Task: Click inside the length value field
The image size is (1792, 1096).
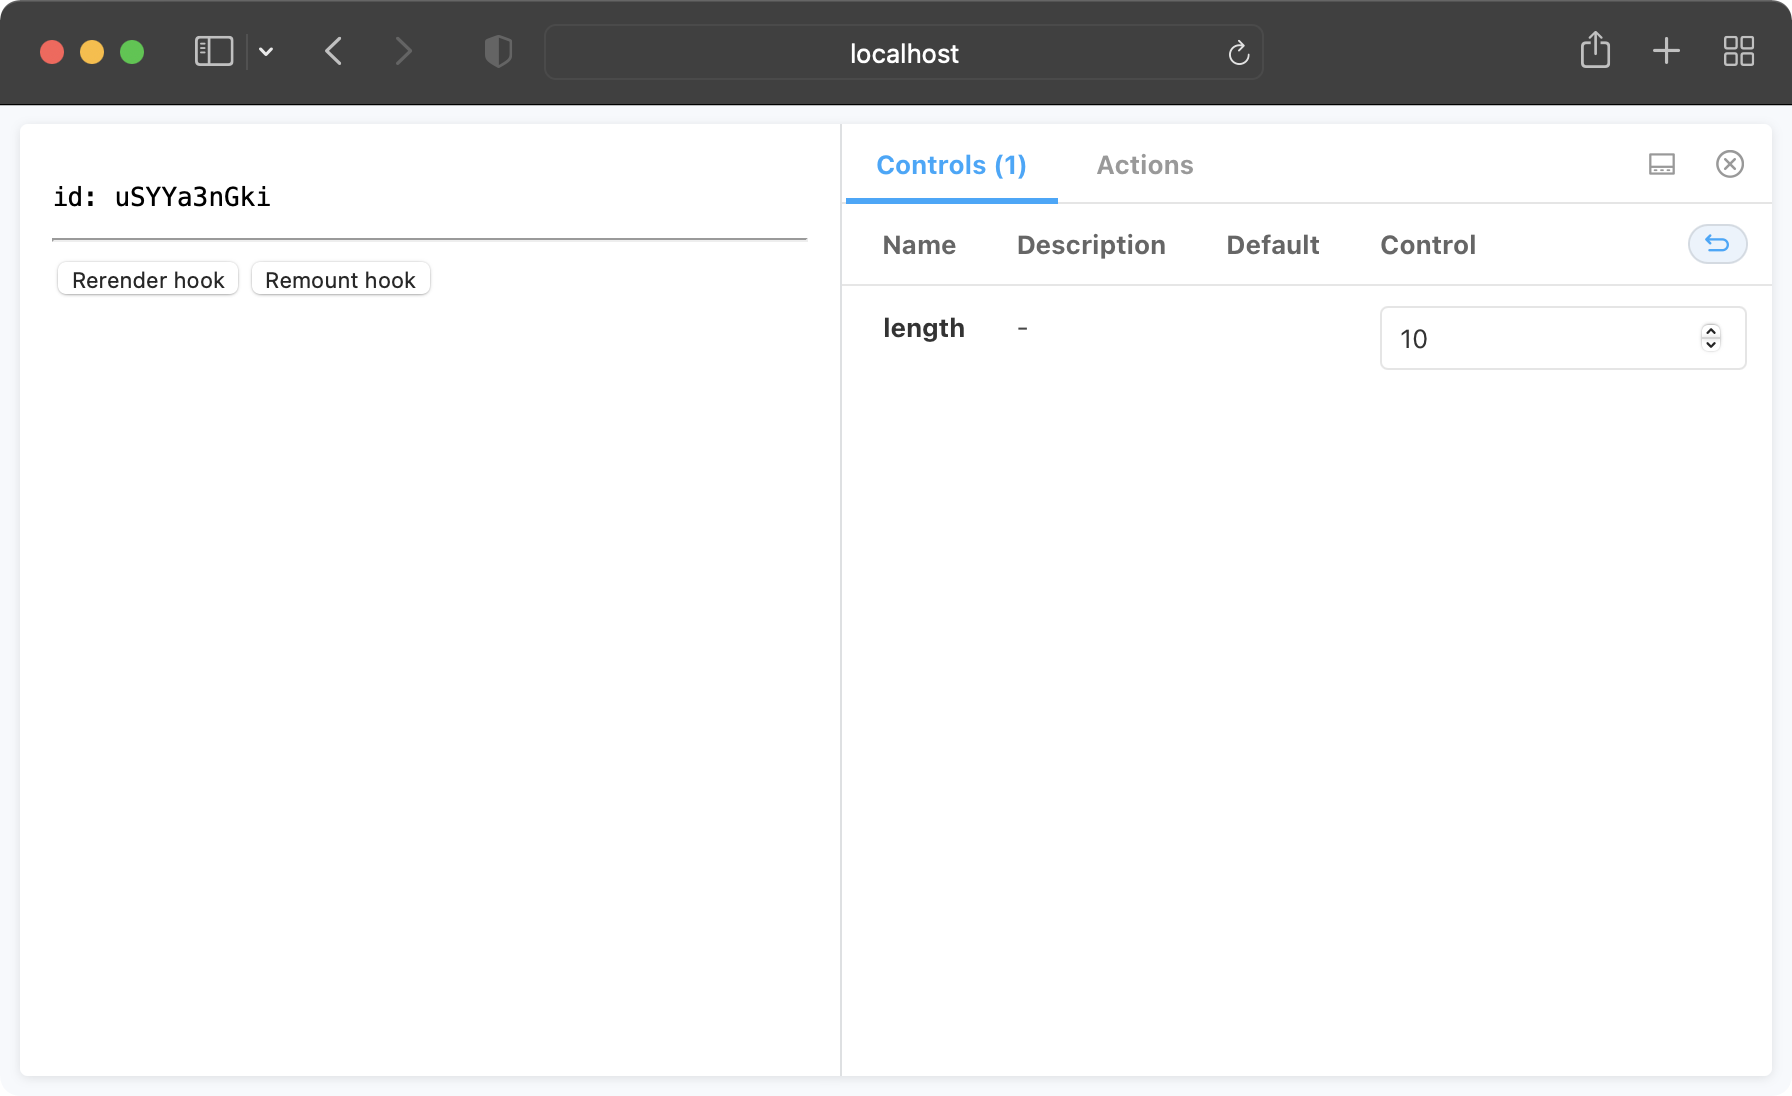Action: (x=1520, y=338)
